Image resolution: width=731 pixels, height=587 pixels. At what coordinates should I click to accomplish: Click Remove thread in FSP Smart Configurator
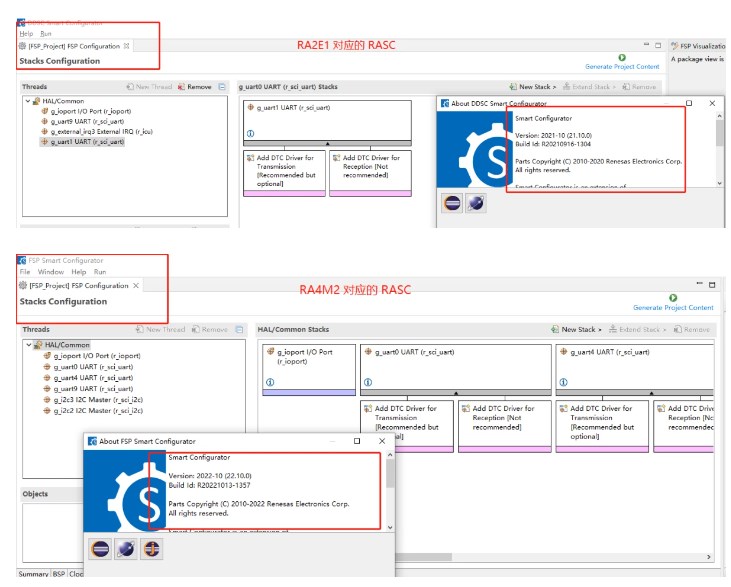coord(210,330)
